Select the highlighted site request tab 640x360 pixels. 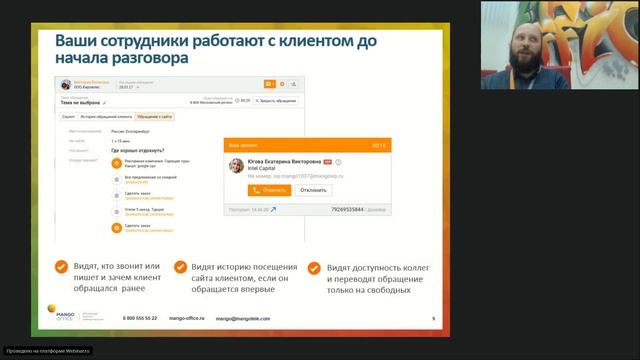tap(155, 117)
